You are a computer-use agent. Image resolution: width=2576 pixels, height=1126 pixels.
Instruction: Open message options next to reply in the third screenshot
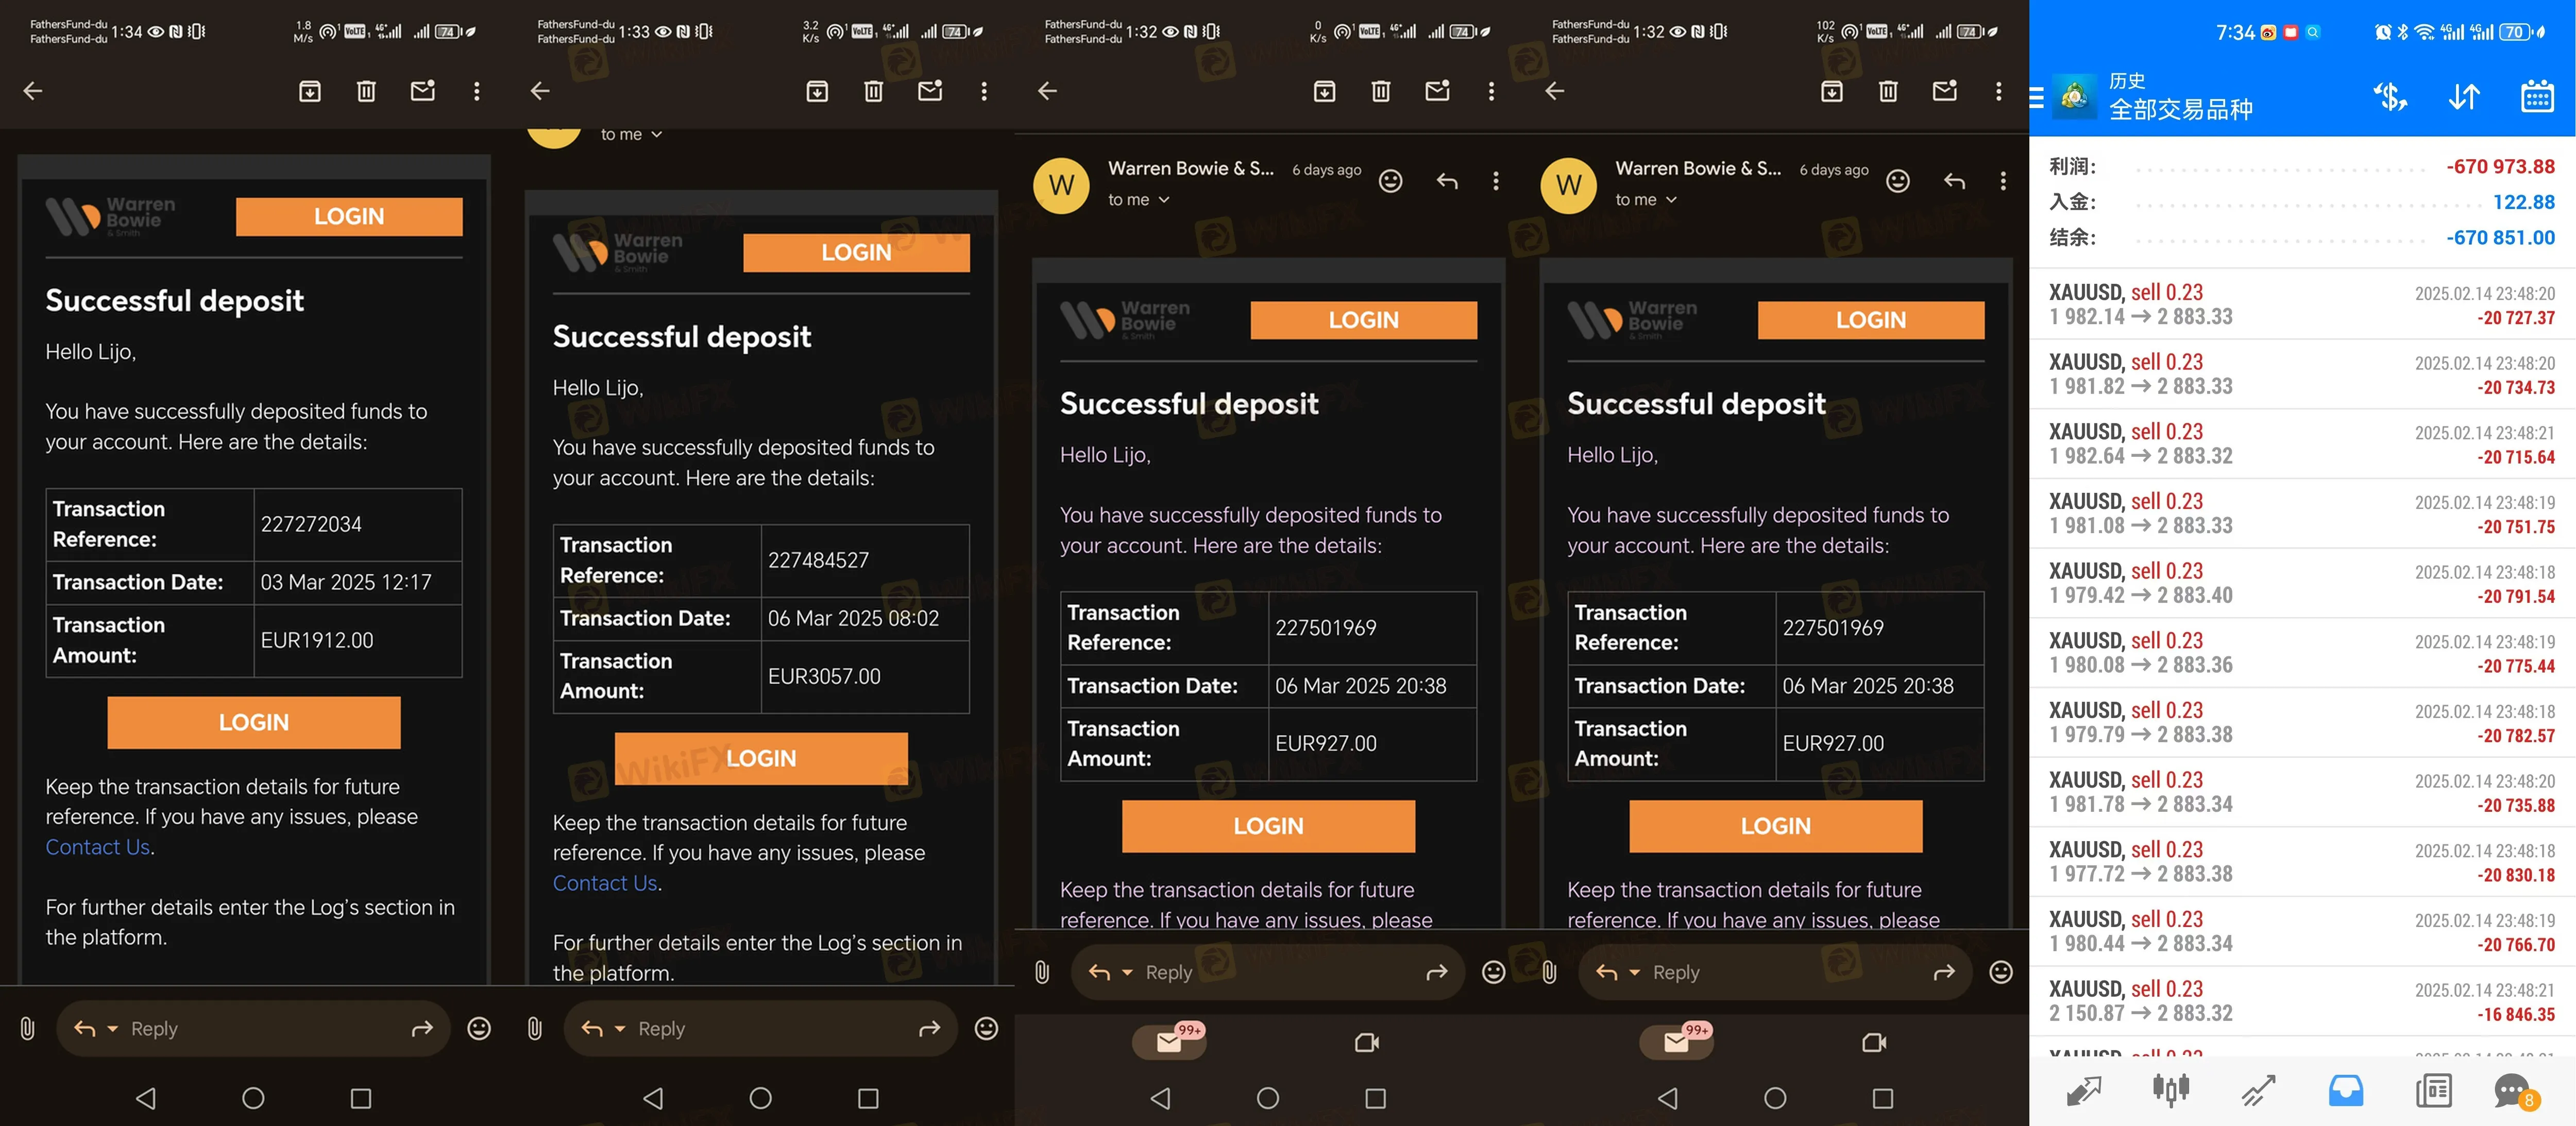tap(1495, 181)
